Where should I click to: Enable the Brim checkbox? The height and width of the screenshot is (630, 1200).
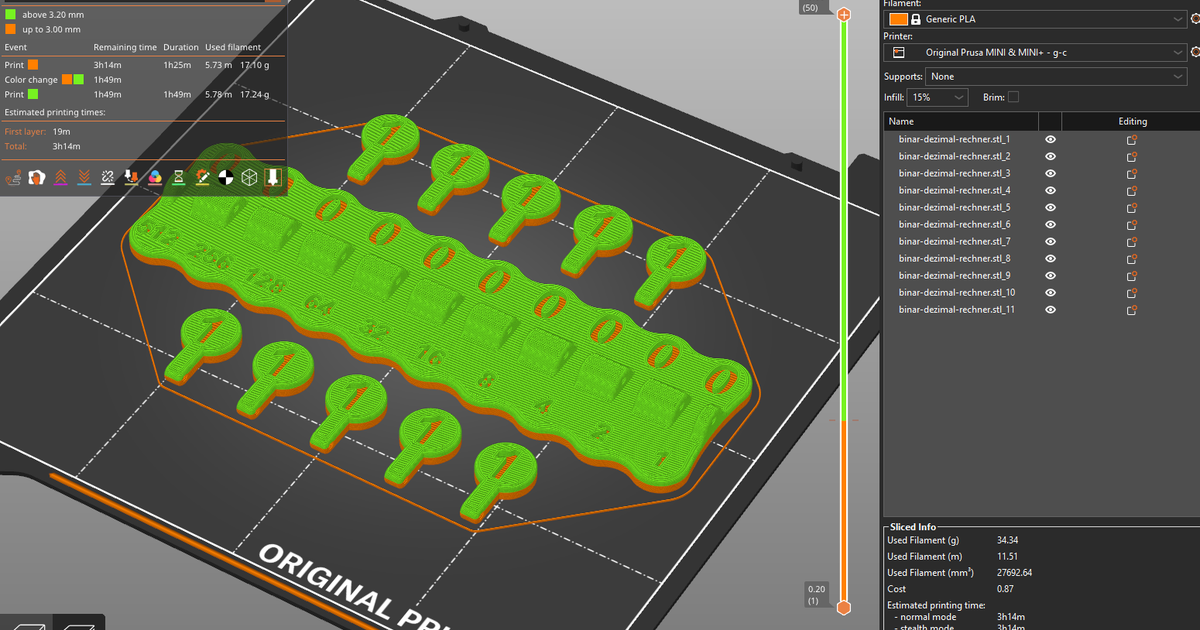[x=1013, y=97]
